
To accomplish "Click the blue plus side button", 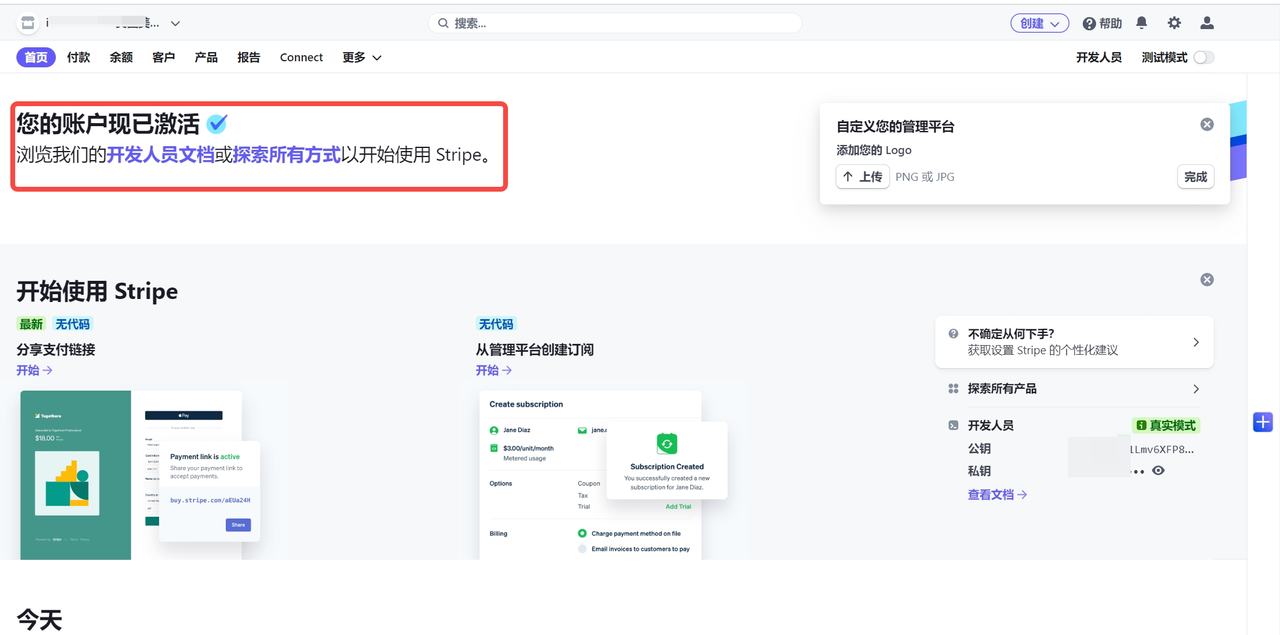I will pyautogui.click(x=1263, y=422).
